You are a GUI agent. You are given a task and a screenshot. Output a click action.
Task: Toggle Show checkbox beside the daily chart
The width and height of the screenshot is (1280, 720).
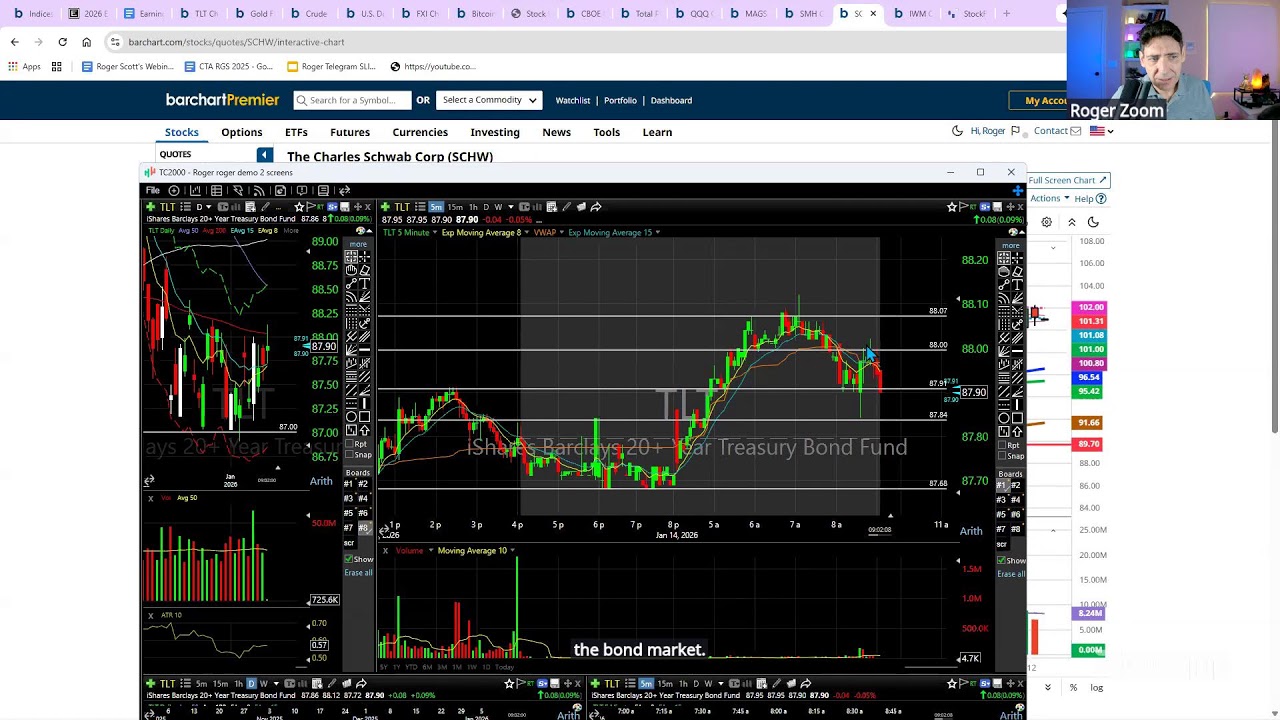pos(349,559)
